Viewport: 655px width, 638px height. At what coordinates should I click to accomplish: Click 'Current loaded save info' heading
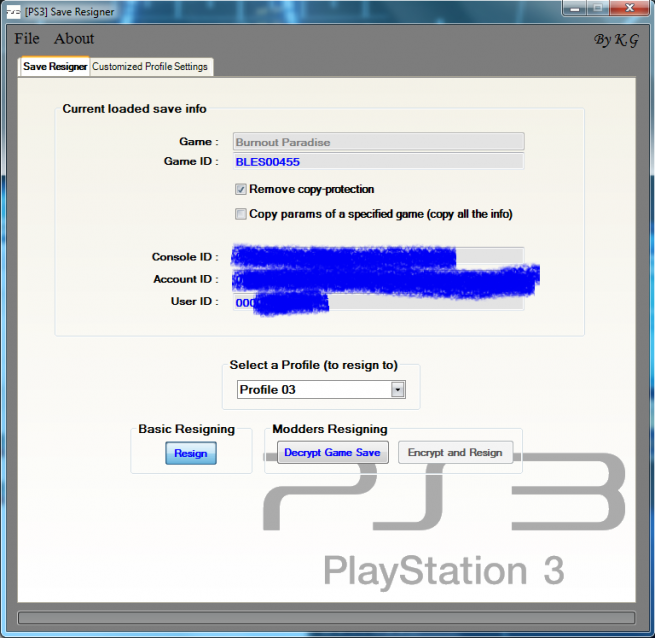pyautogui.click(x=135, y=109)
